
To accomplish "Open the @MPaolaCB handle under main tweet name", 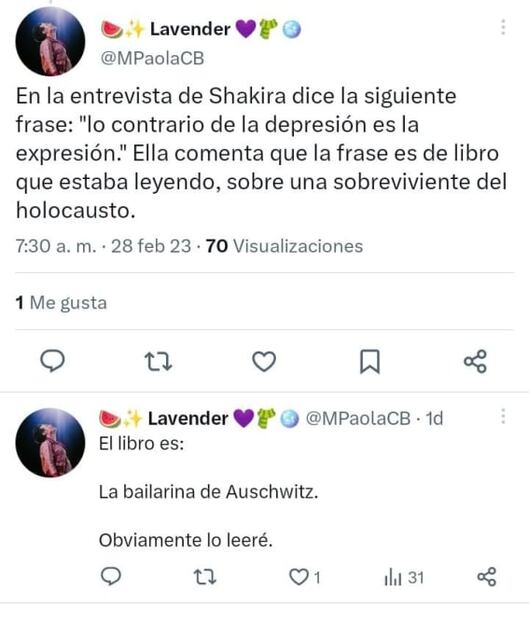I will click(152, 59).
